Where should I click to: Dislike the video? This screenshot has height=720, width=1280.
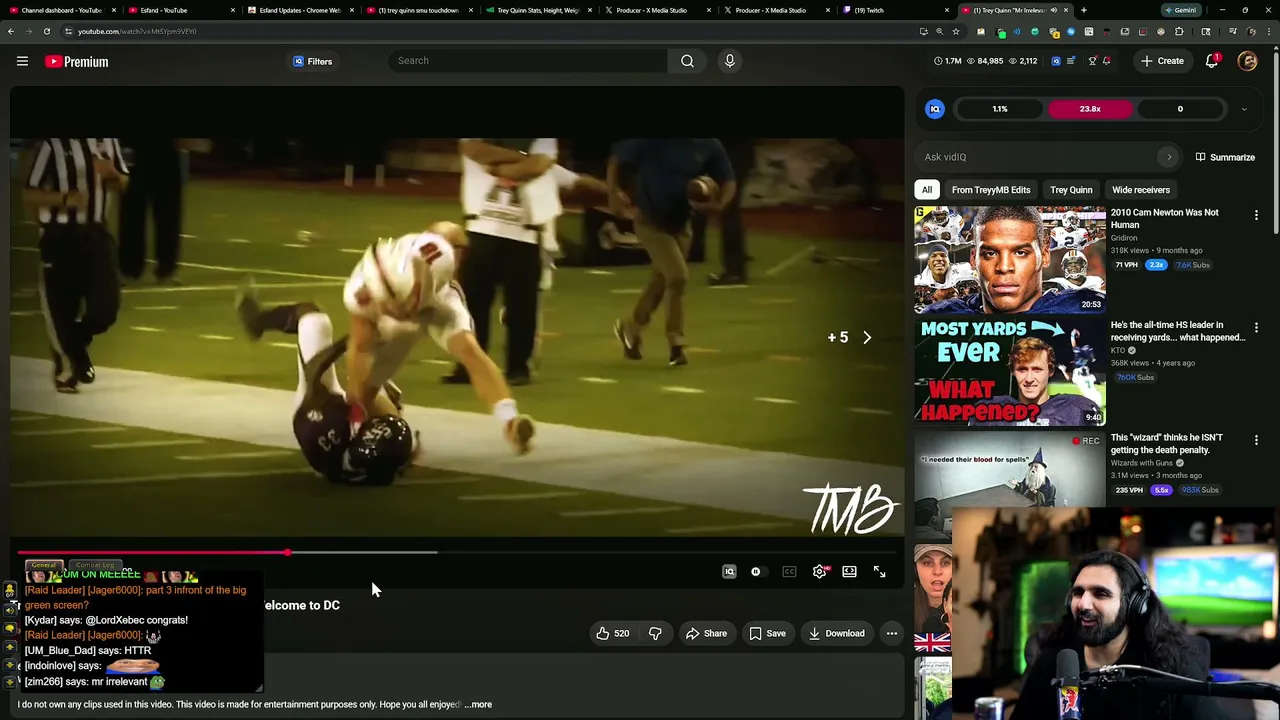pos(655,633)
